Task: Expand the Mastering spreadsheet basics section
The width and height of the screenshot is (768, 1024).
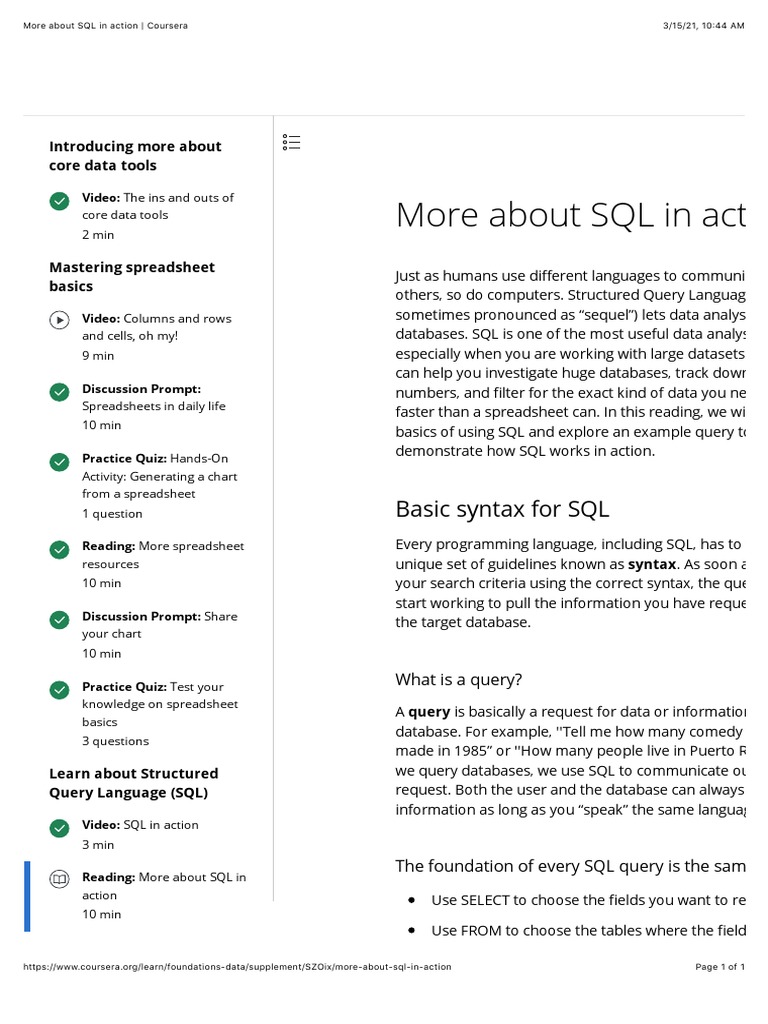Action: [132, 277]
